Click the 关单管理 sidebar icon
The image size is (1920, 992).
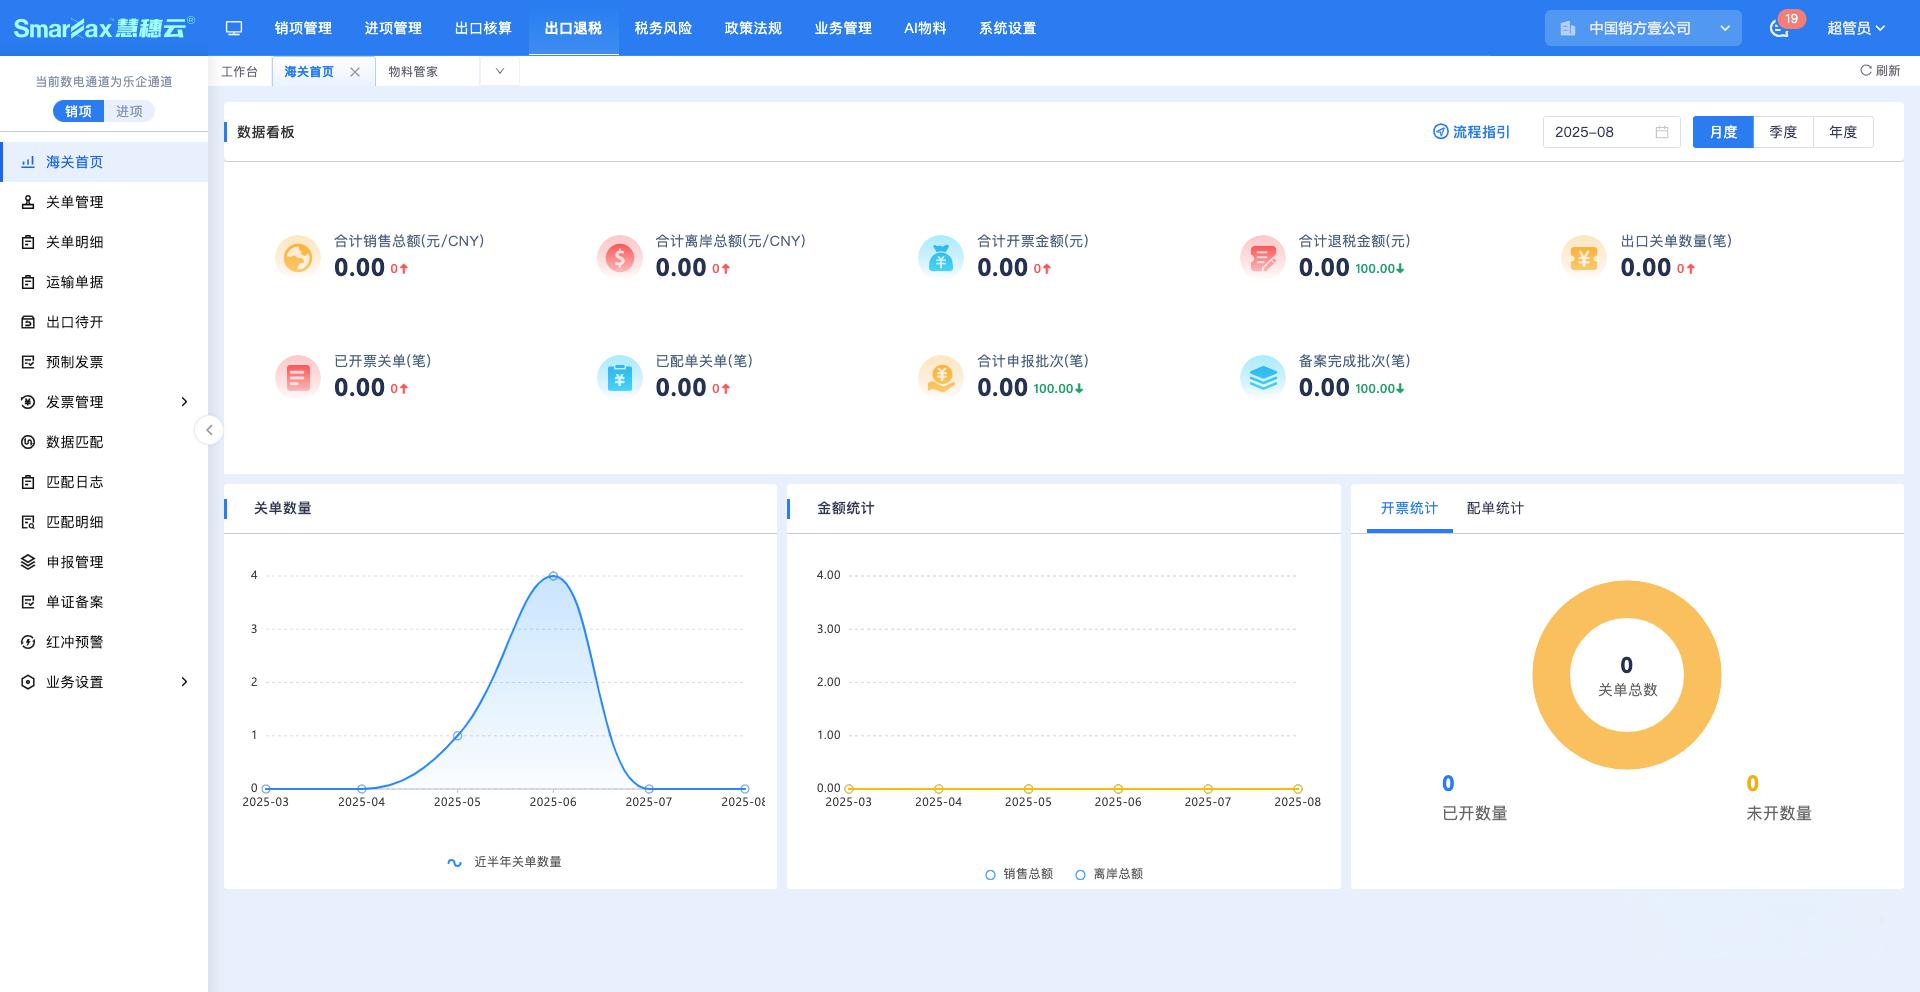28,202
